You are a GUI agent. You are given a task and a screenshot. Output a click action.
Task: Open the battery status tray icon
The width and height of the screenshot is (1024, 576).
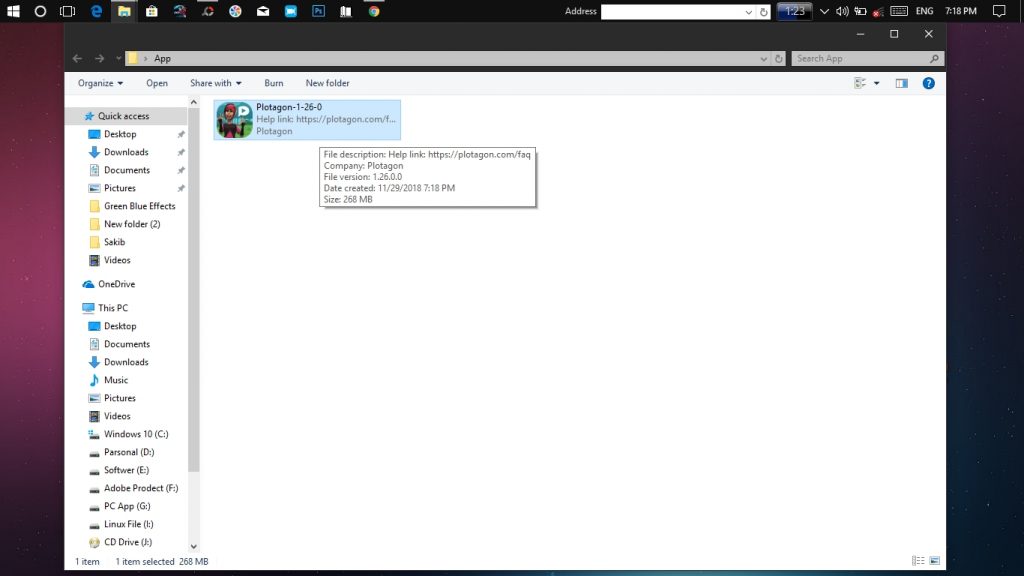click(860, 11)
